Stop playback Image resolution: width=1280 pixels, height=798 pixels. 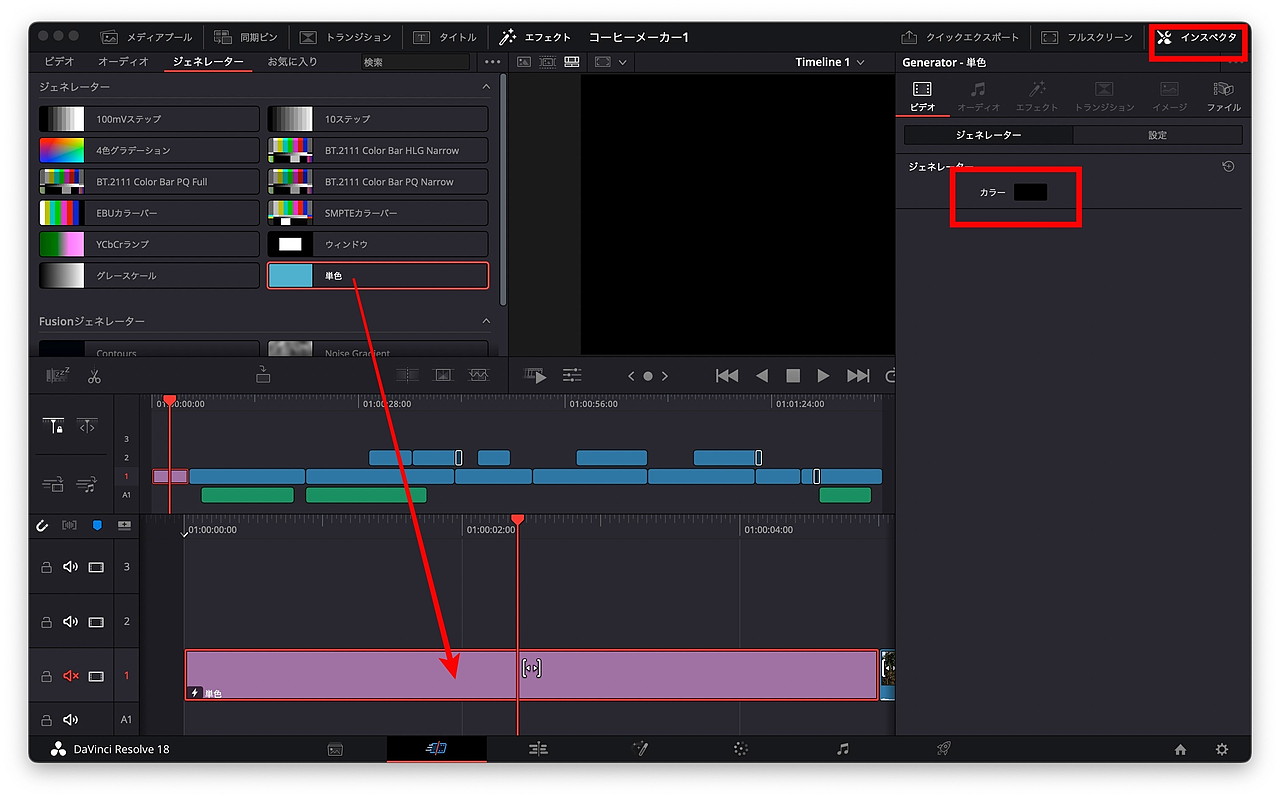point(793,376)
